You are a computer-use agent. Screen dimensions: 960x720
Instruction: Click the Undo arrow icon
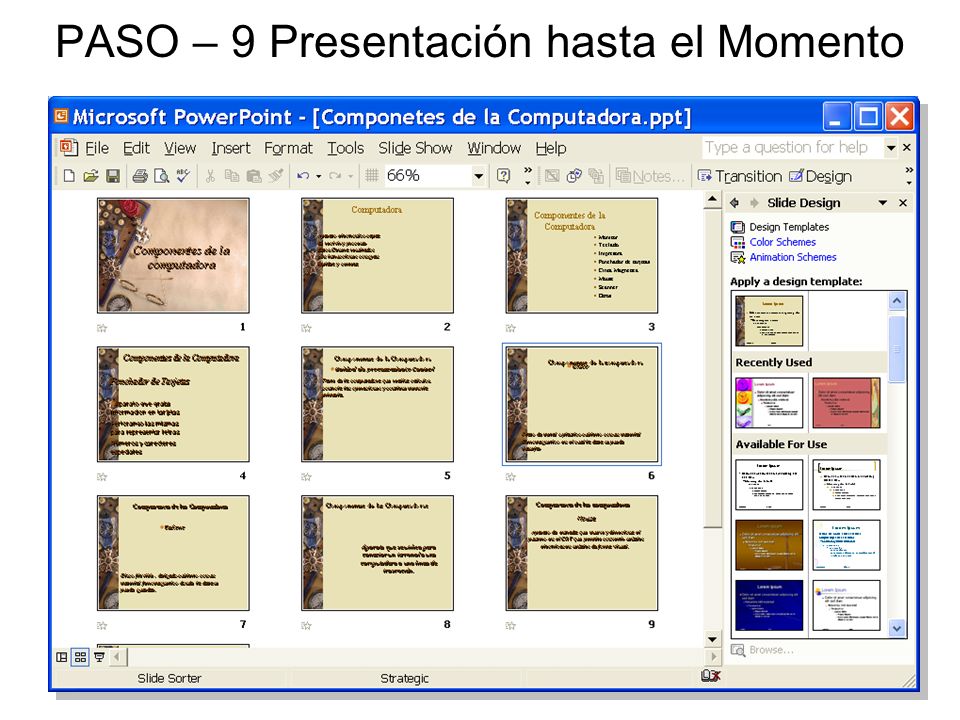point(303,176)
